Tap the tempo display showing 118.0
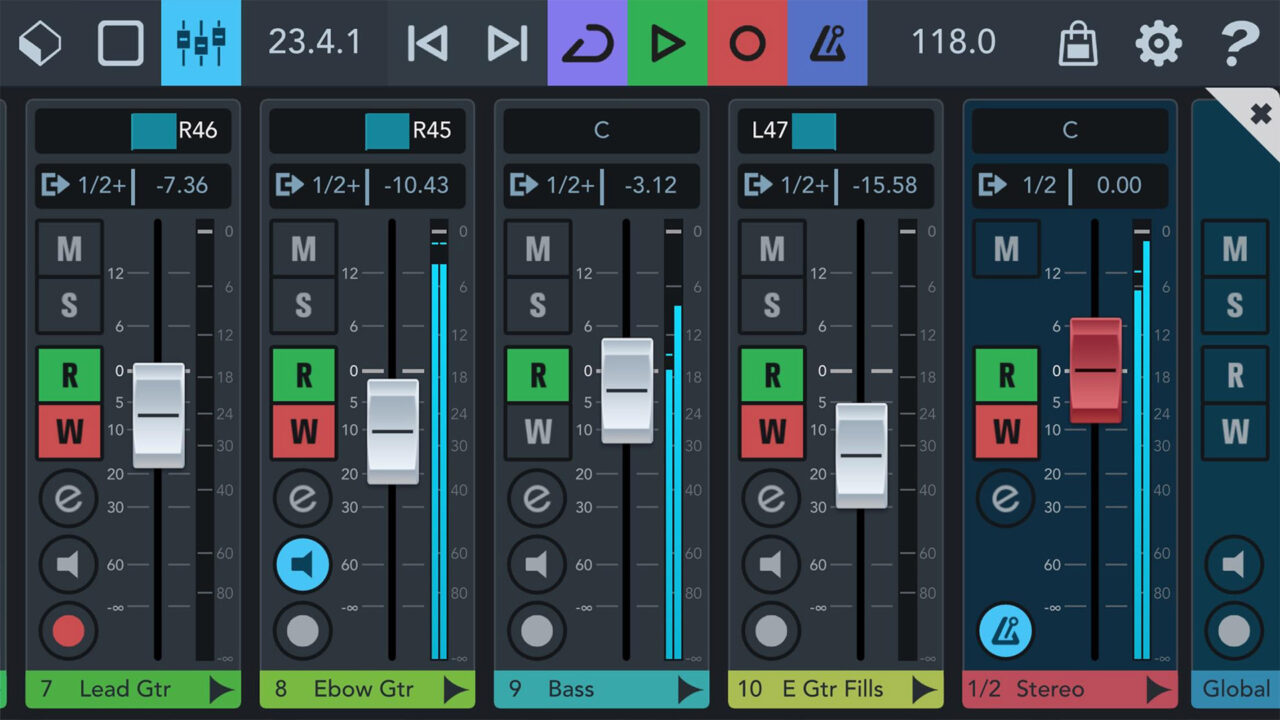 [x=951, y=42]
